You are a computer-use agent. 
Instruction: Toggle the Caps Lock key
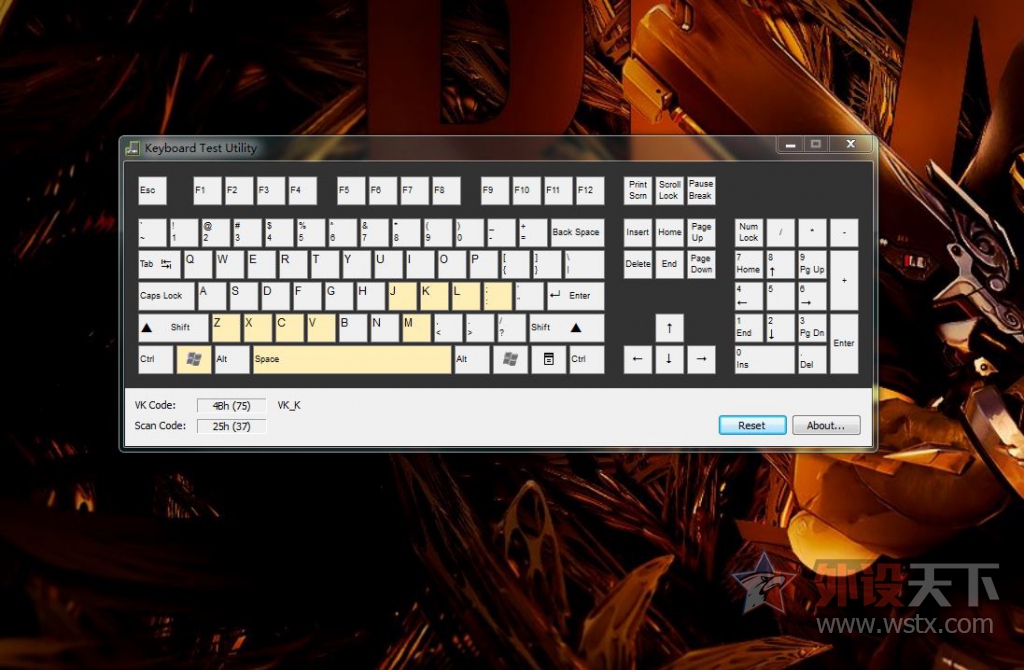[165, 296]
